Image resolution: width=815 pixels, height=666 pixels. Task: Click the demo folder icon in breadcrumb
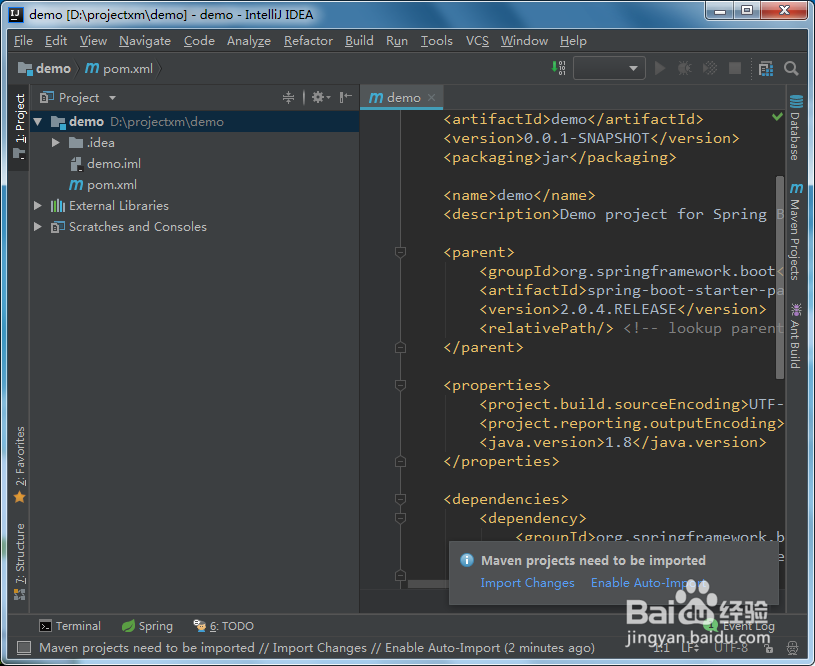25,68
